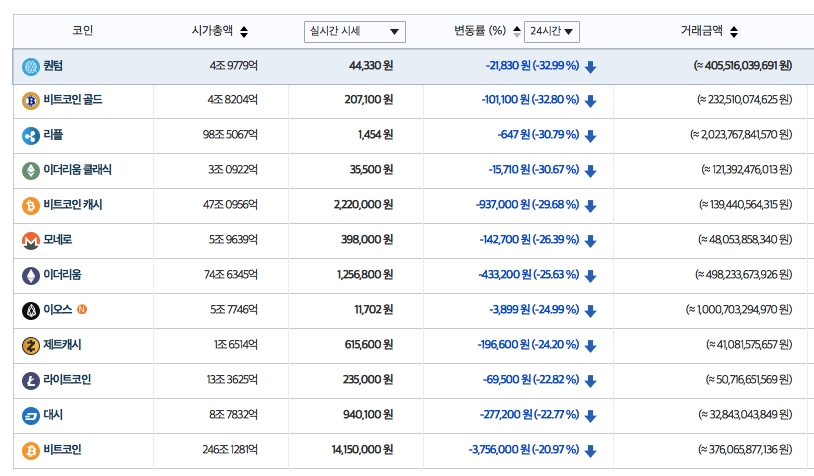Click the Ethereum Classic coin icon

click(31, 170)
